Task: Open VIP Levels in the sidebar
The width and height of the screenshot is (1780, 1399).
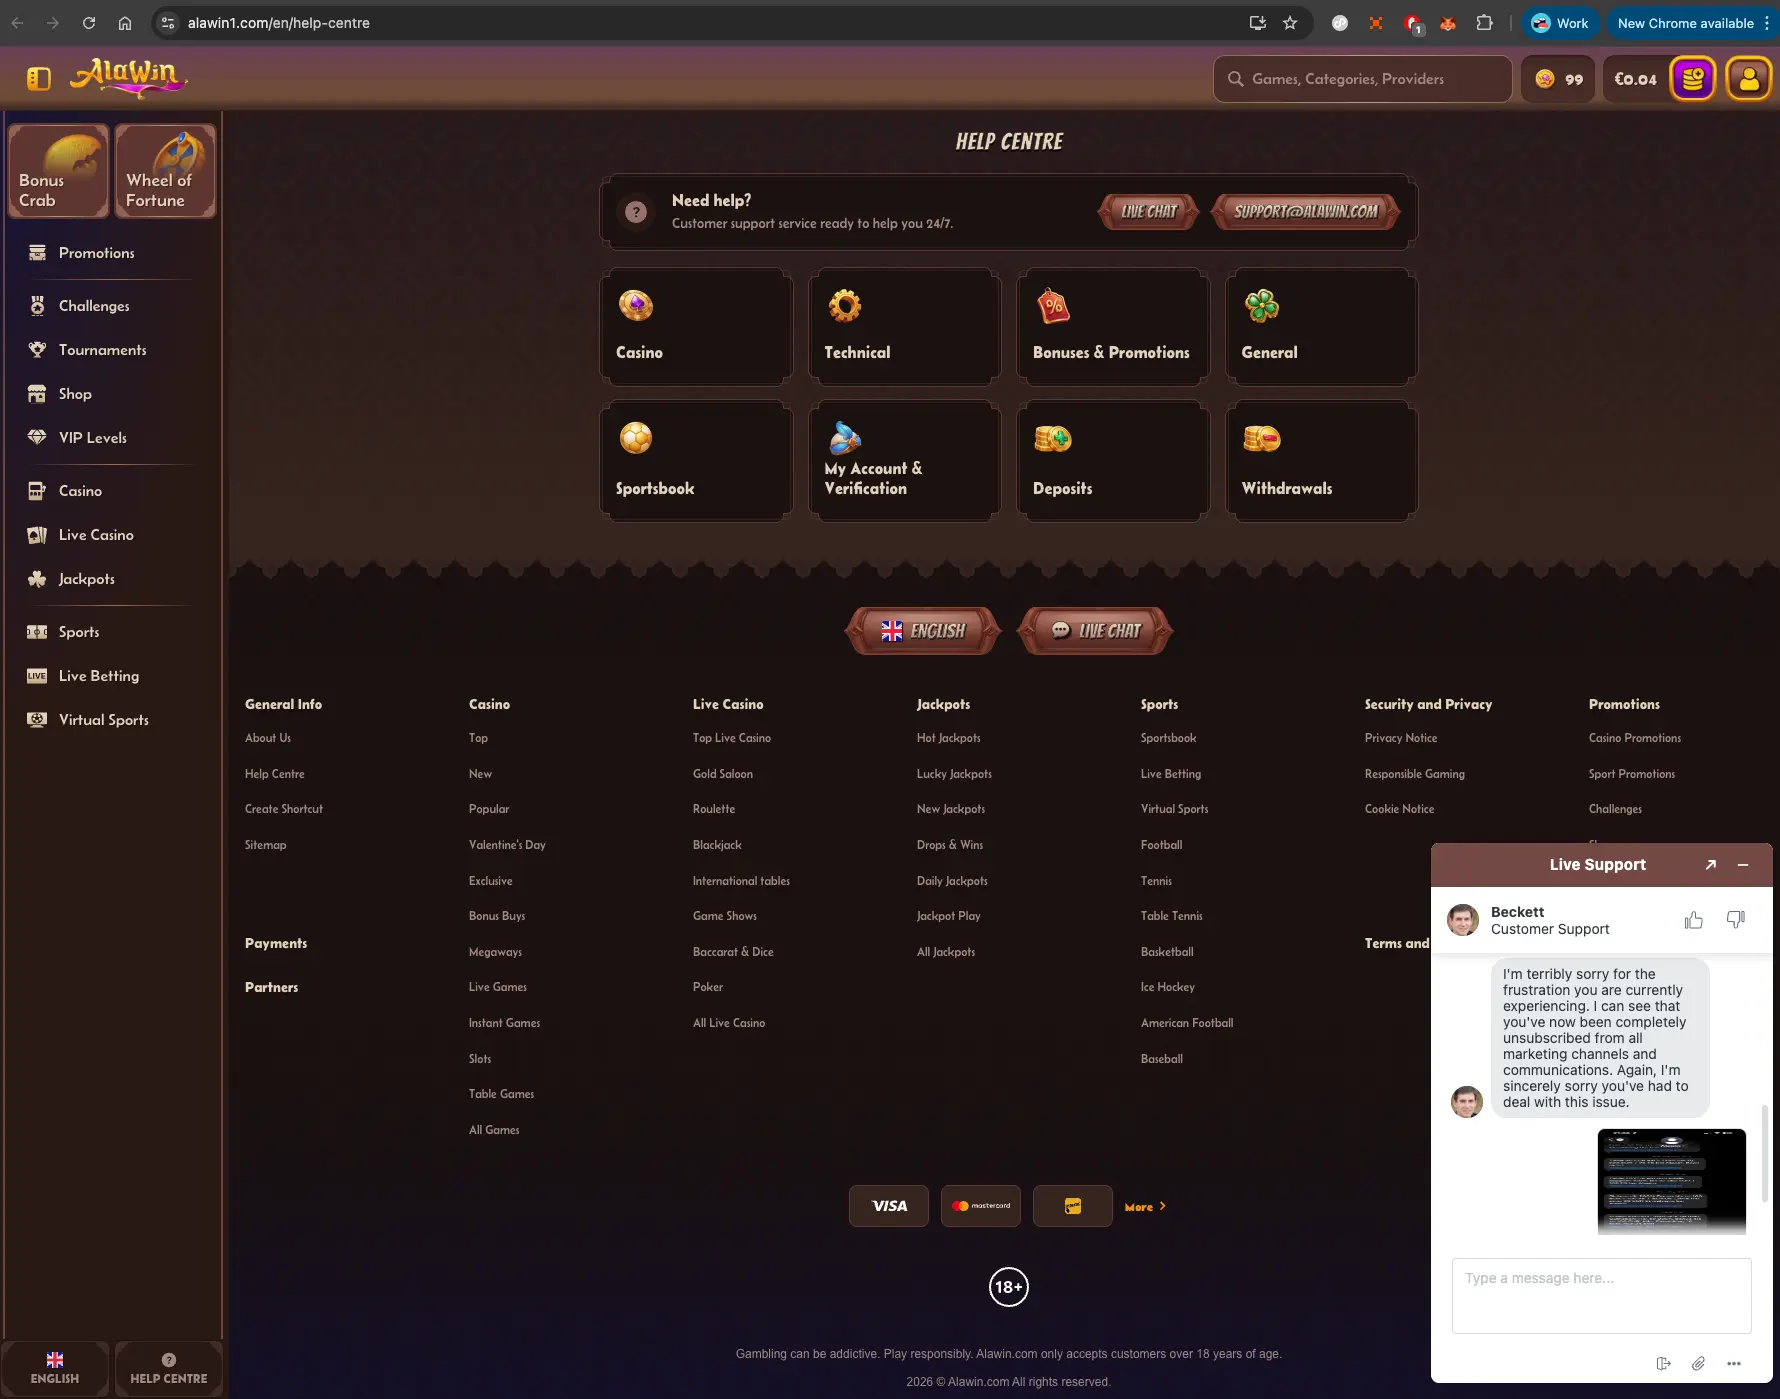Action: 92,438
